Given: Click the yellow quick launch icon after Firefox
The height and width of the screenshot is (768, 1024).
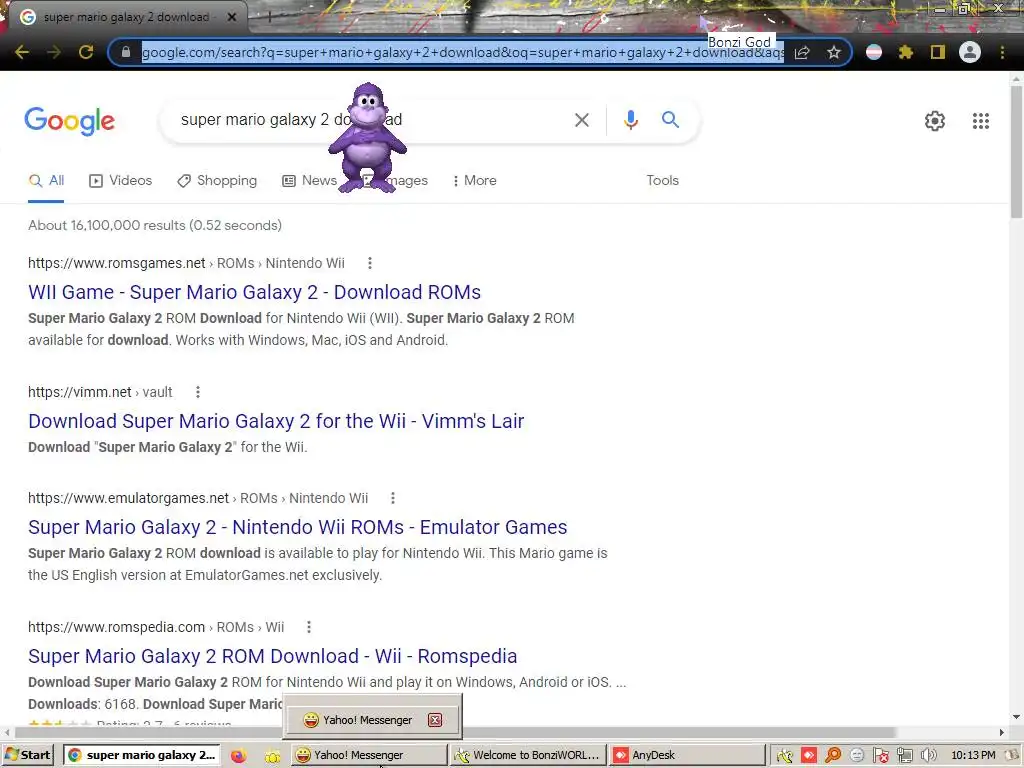Looking at the screenshot, I should click(x=273, y=756).
